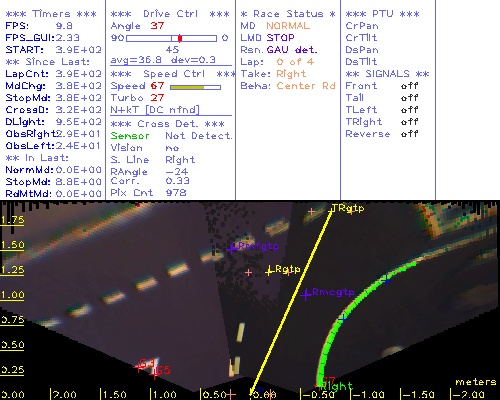Screen dimensions: 500x400
Task: Click the yellow TRgtp cross marker
Action: tap(331, 210)
